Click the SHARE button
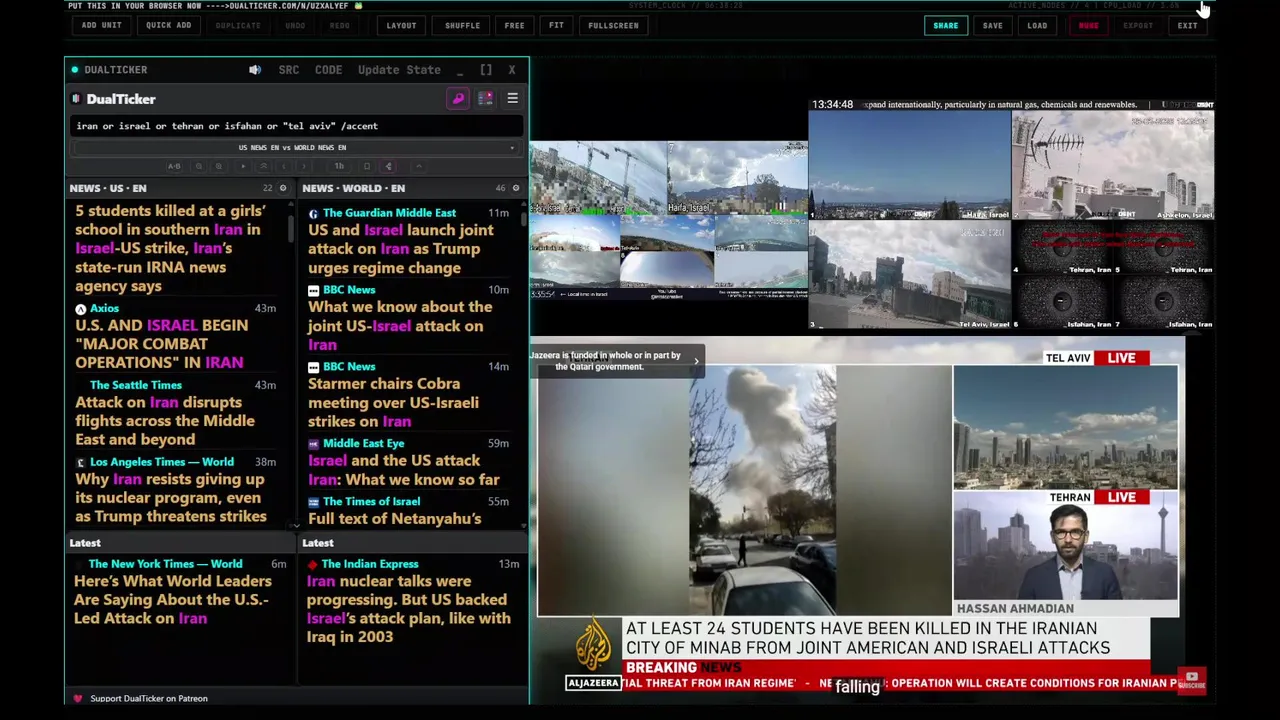Image resolution: width=1280 pixels, height=720 pixels. (x=945, y=25)
